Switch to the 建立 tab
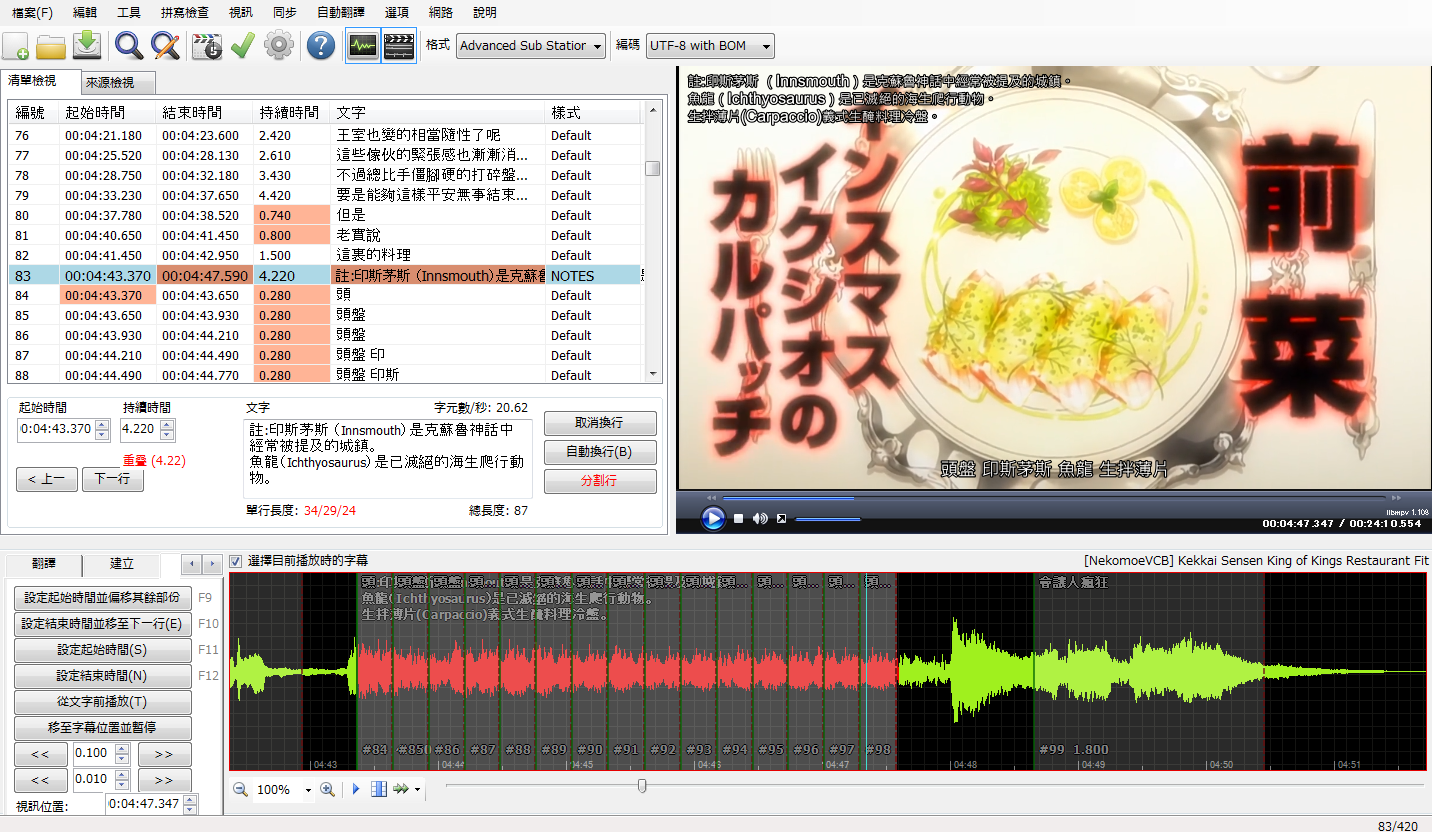 point(122,565)
